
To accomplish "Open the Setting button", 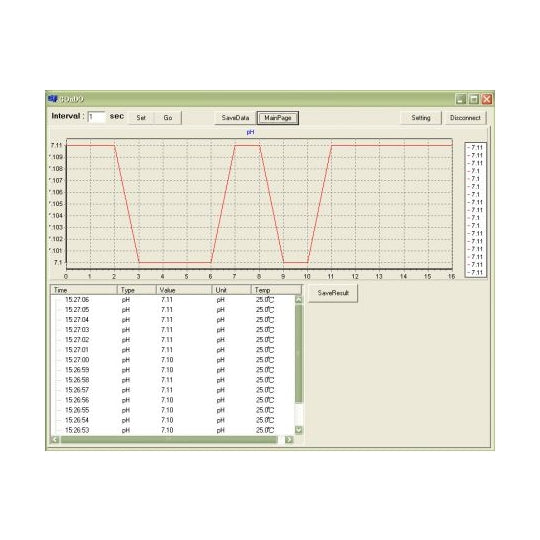I will (x=420, y=118).
